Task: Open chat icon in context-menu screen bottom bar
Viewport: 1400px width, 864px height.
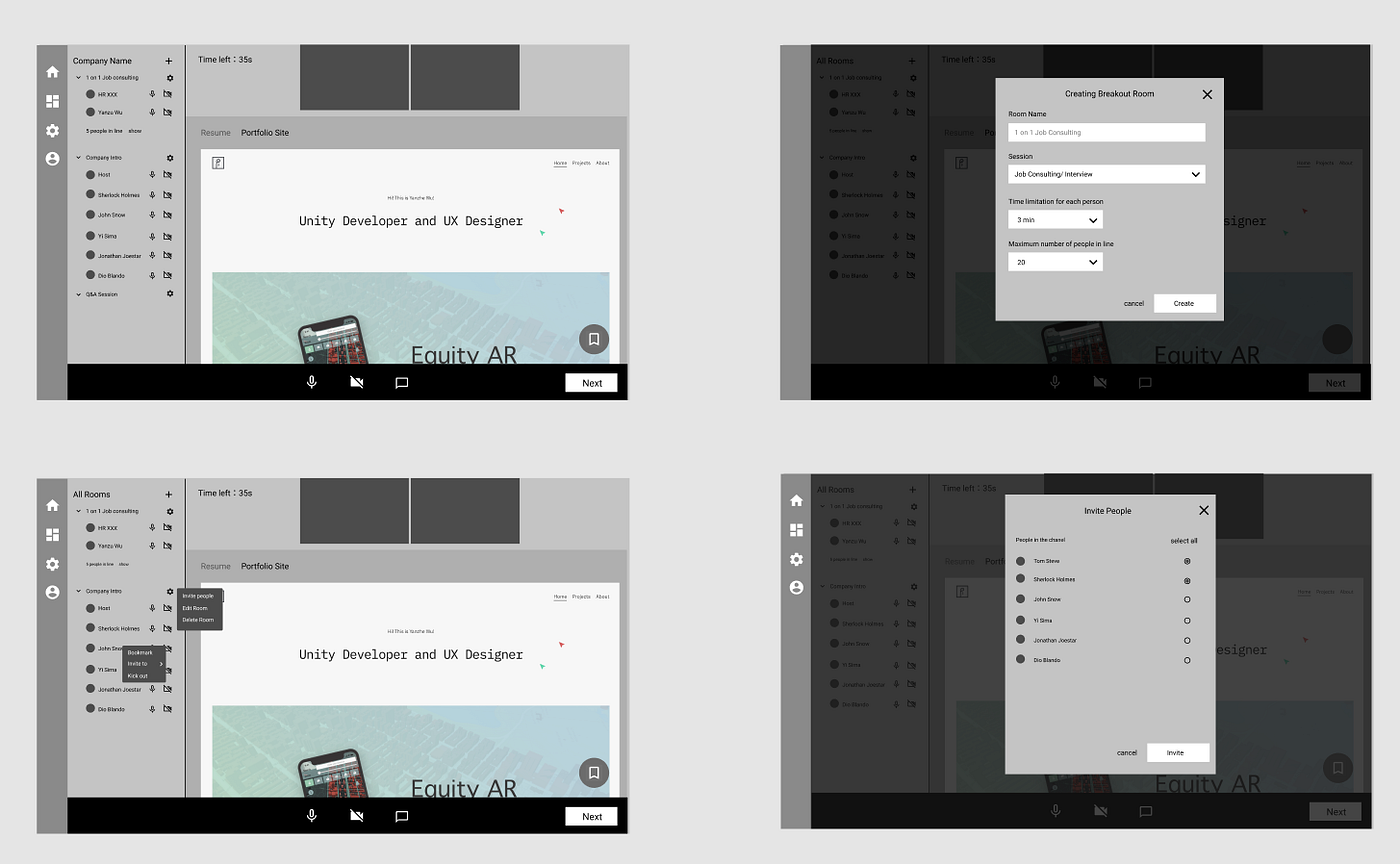Action: click(x=402, y=816)
